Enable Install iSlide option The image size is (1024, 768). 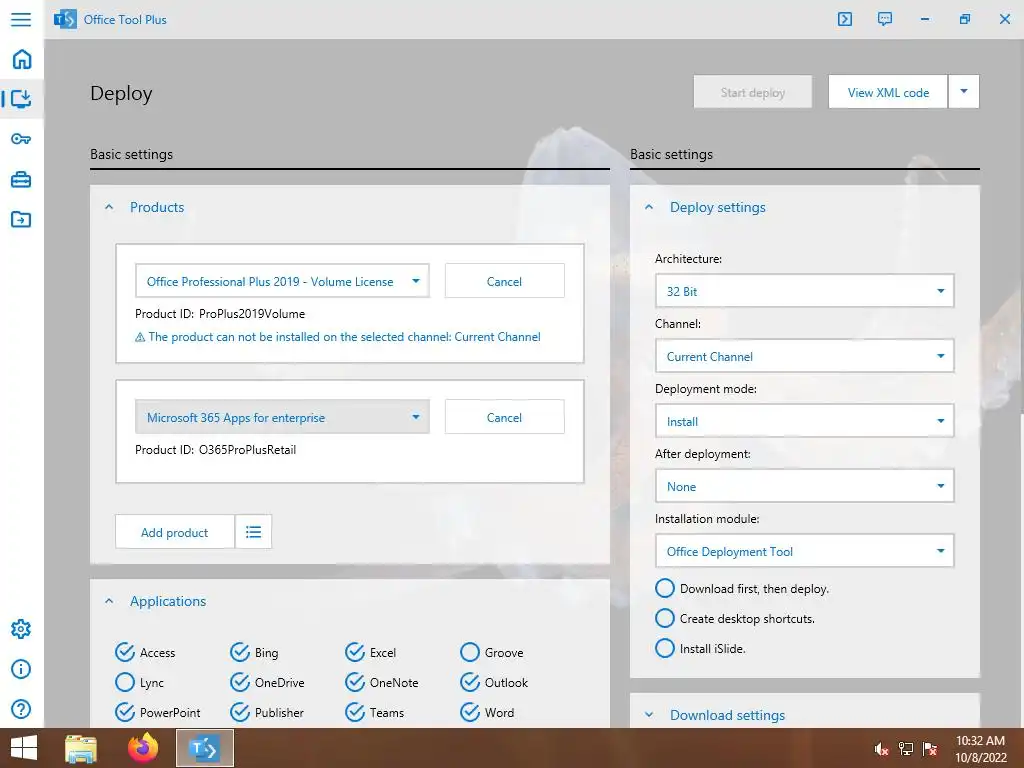click(x=665, y=648)
